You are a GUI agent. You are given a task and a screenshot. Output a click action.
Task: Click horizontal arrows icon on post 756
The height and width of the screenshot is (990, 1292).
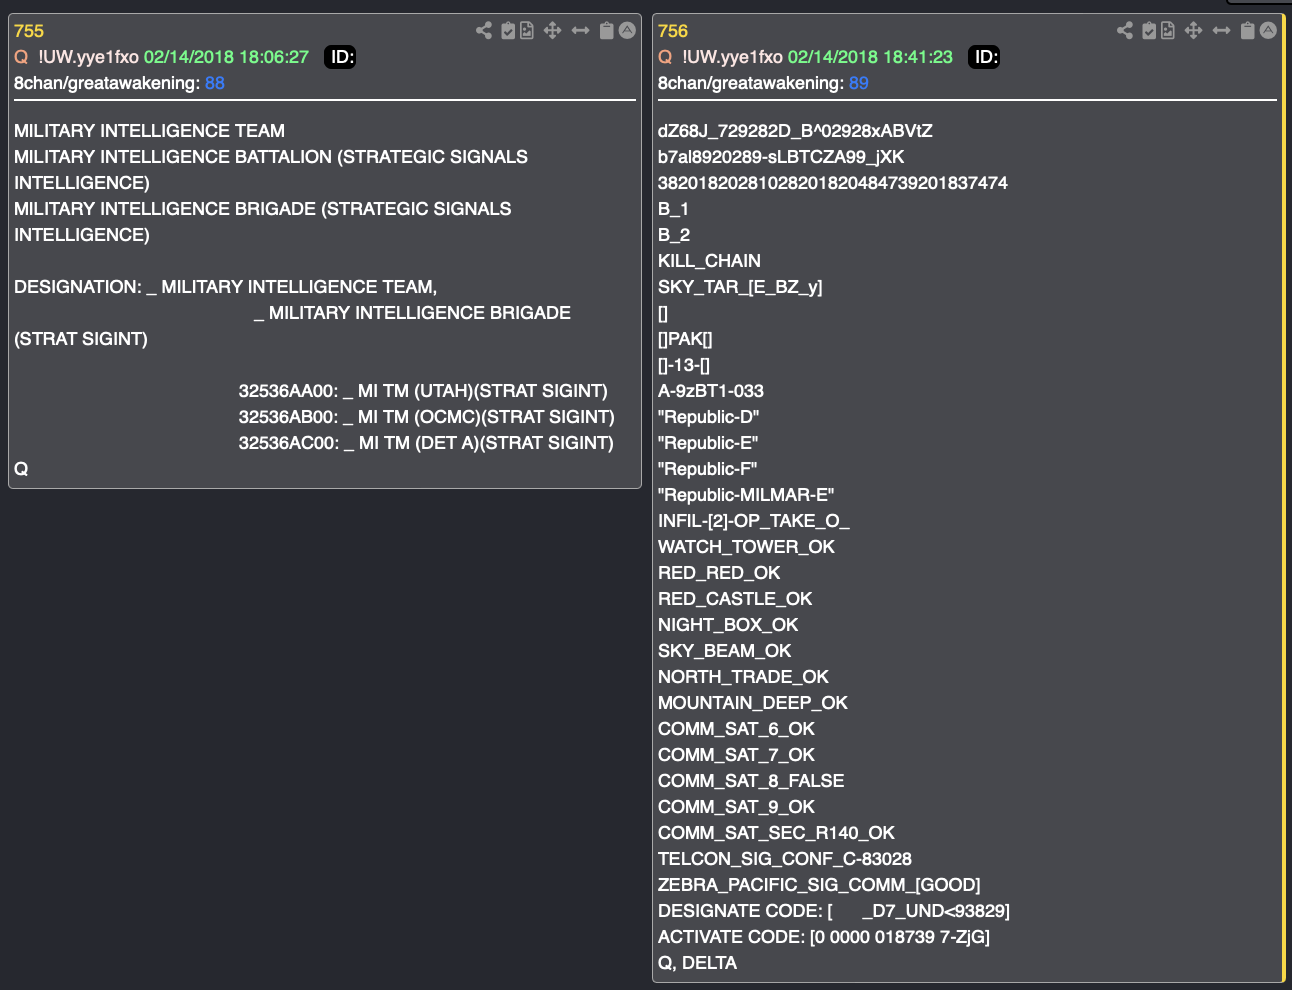pos(1221,31)
